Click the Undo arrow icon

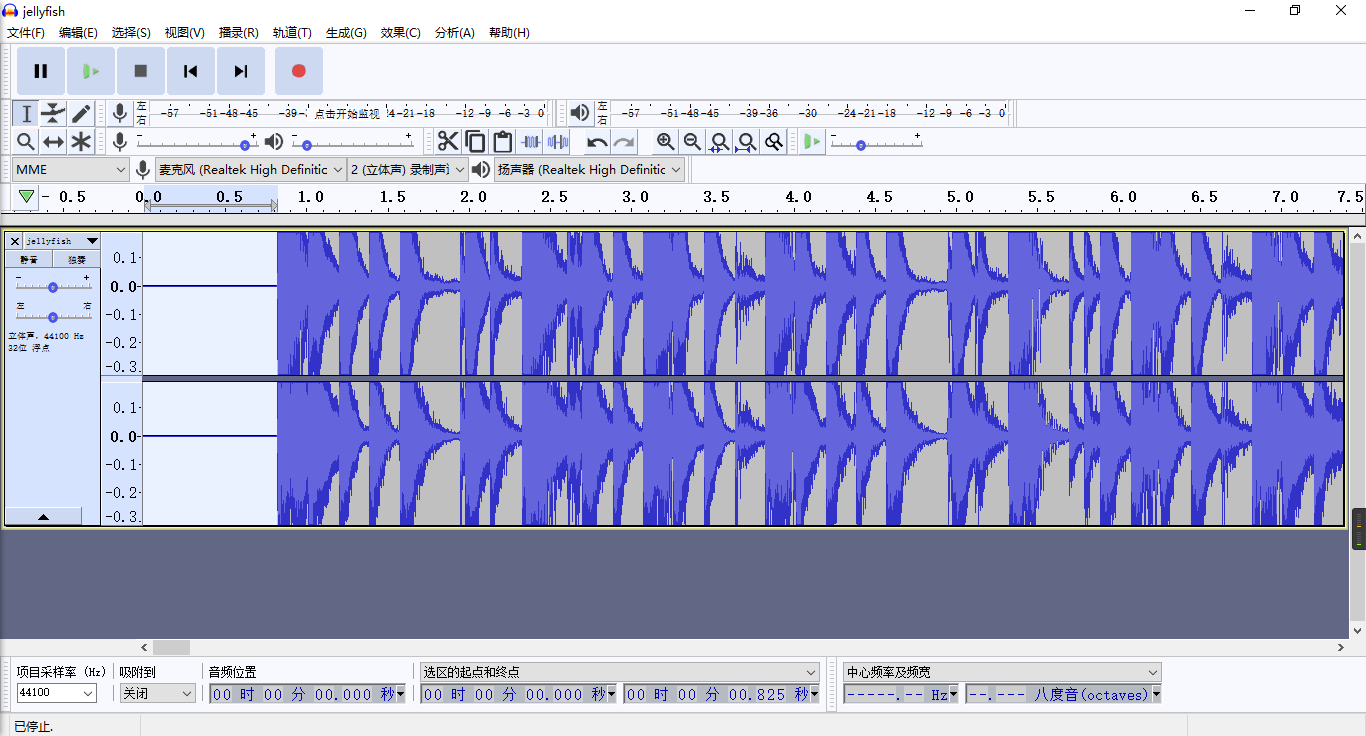pos(597,142)
